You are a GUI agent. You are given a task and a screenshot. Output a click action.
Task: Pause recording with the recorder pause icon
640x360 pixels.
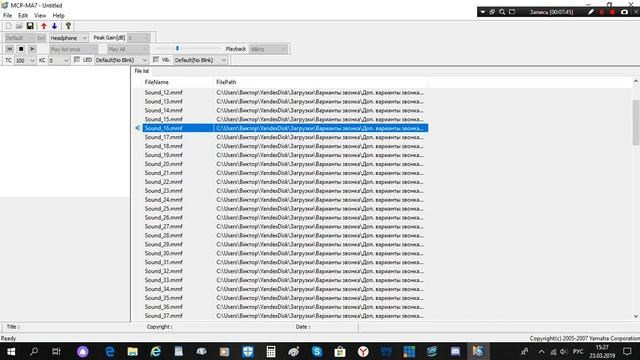(x=601, y=12)
